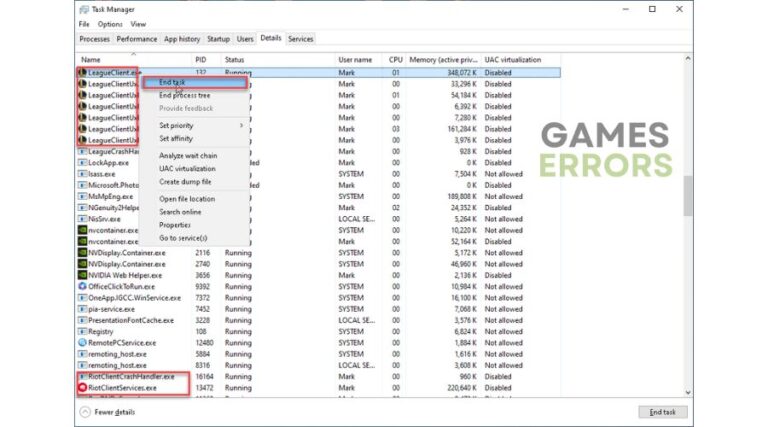Click the RiotClientCrashHandler.exe icon
Screen dimensions: 768x427
click(x=83, y=376)
